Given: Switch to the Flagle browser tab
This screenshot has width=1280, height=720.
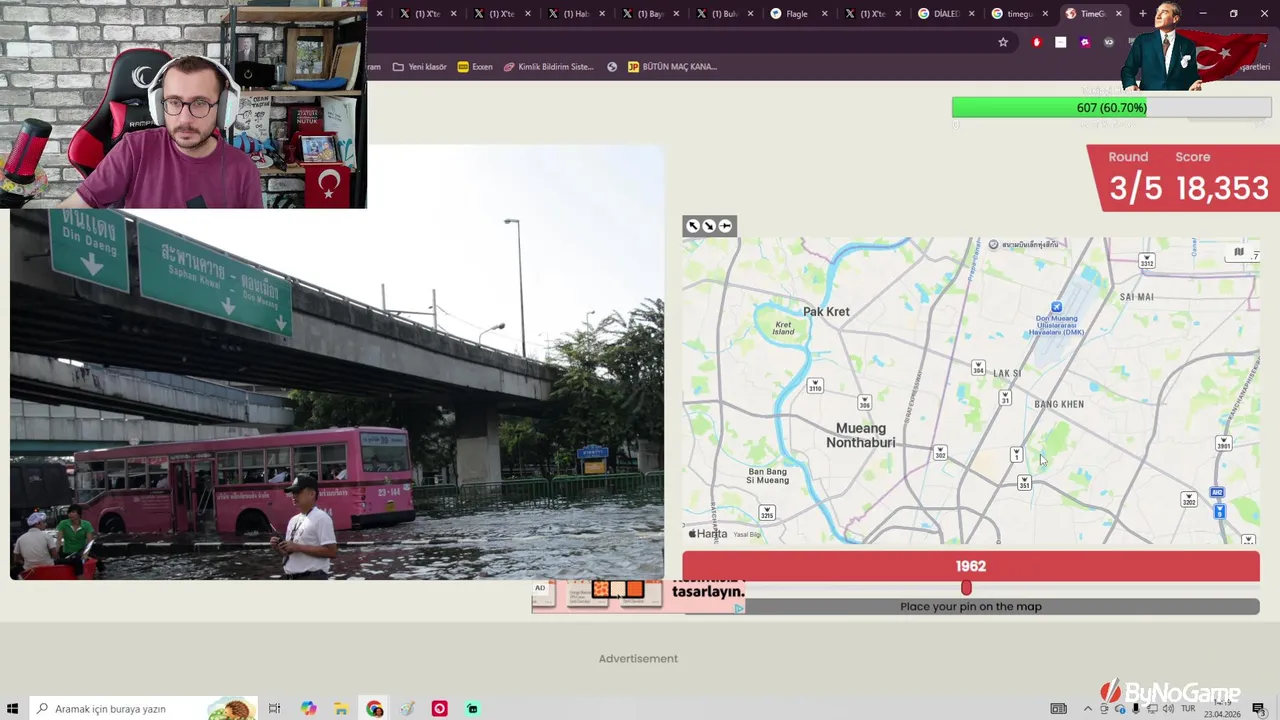Looking at the screenshot, I should pyautogui.click(x=796, y=14).
